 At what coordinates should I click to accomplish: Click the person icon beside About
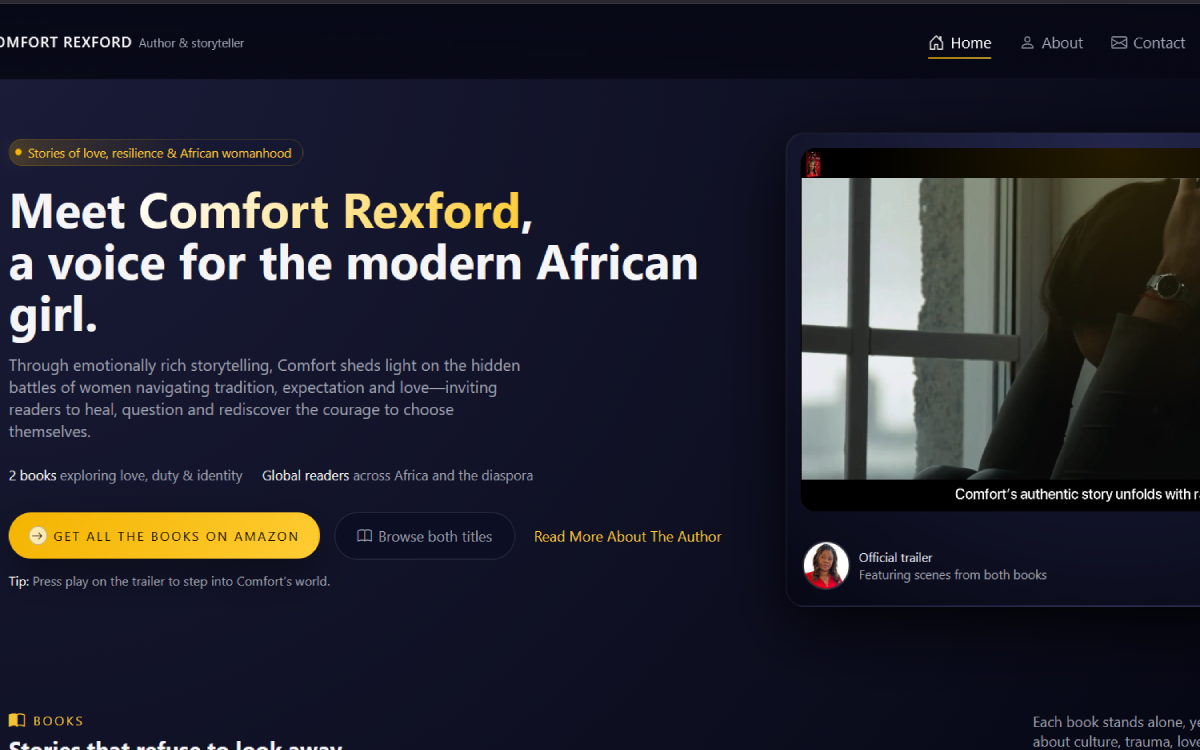point(1027,43)
